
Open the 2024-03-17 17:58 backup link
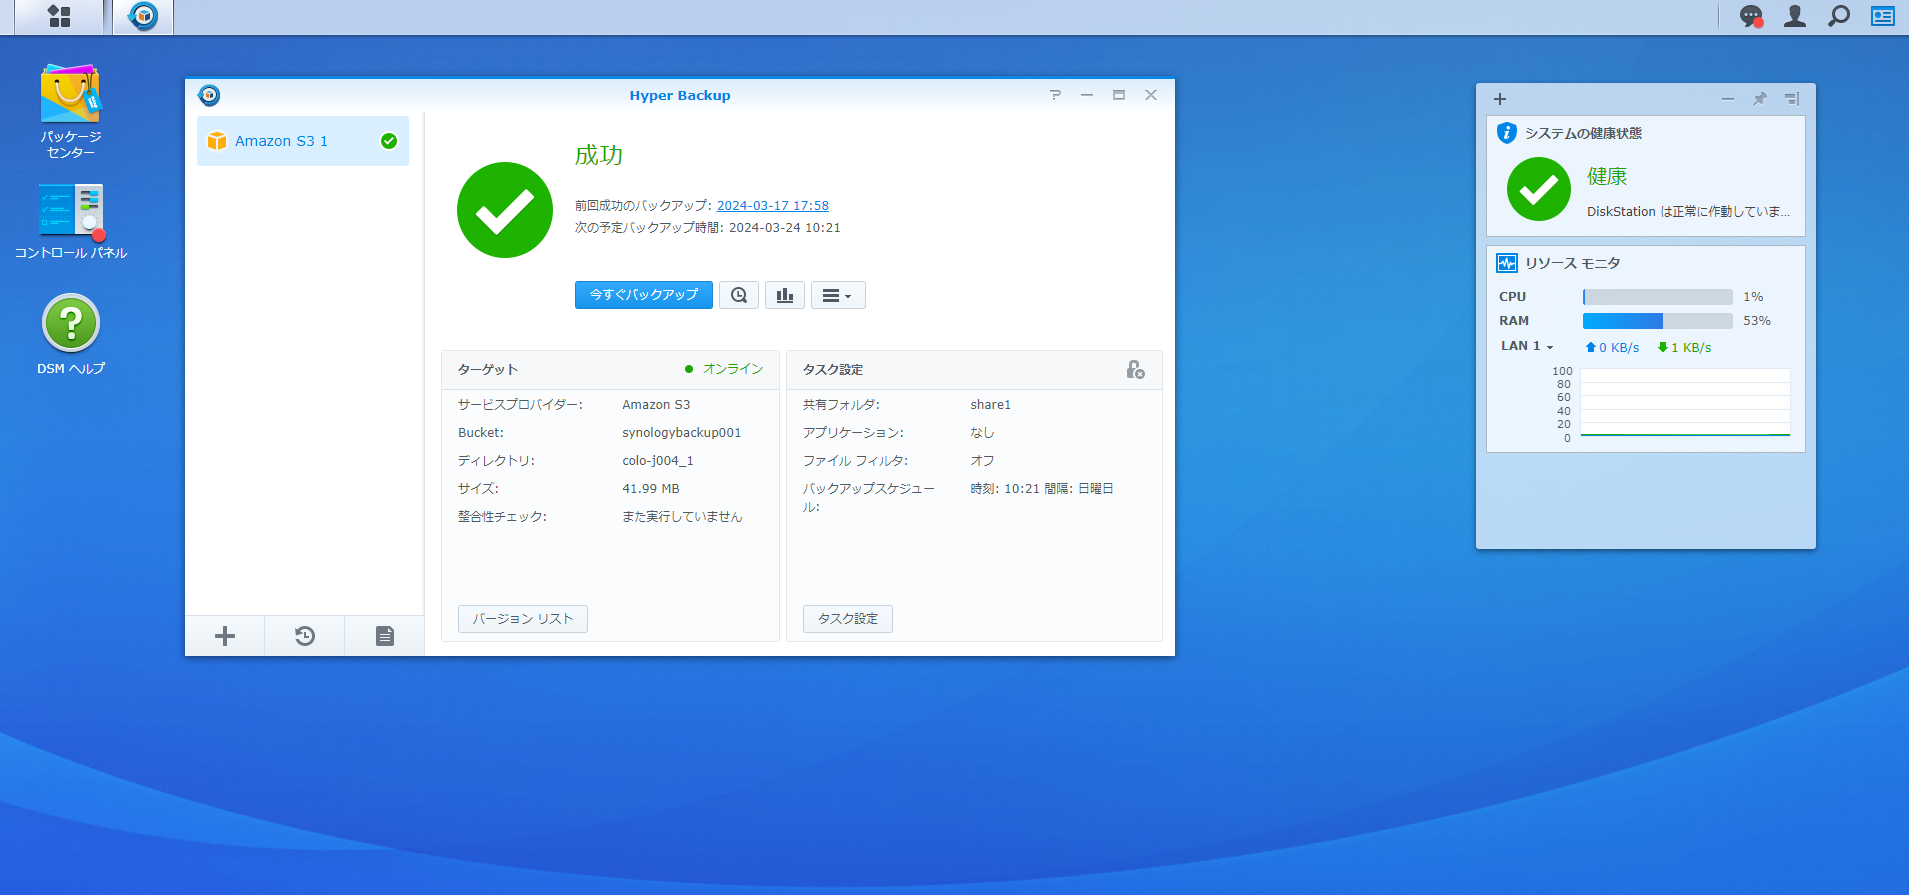click(x=773, y=206)
